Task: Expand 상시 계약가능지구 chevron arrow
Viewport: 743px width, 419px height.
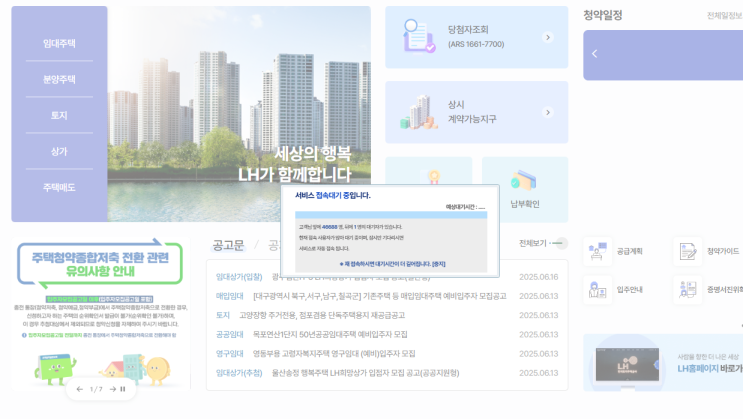Action: [548, 112]
